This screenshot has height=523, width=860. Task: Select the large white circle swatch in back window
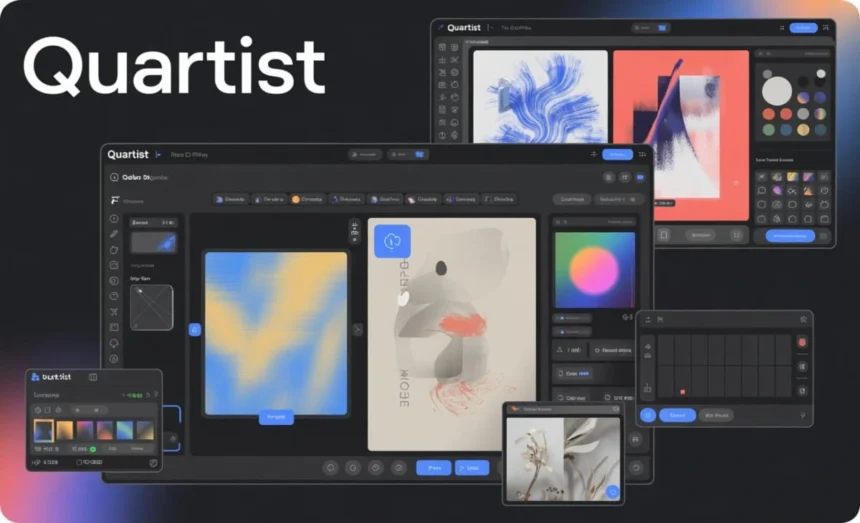[777, 90]
